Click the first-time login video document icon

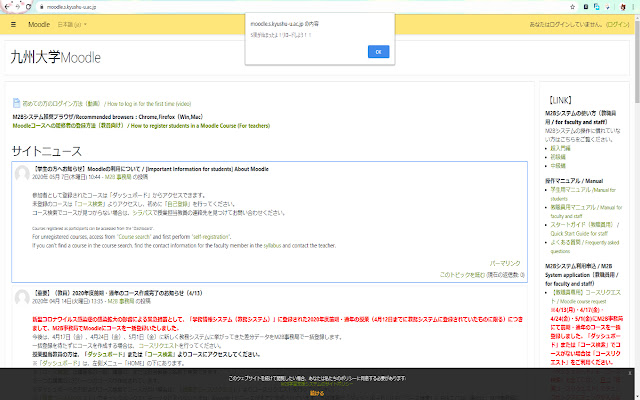click(15, 103)
